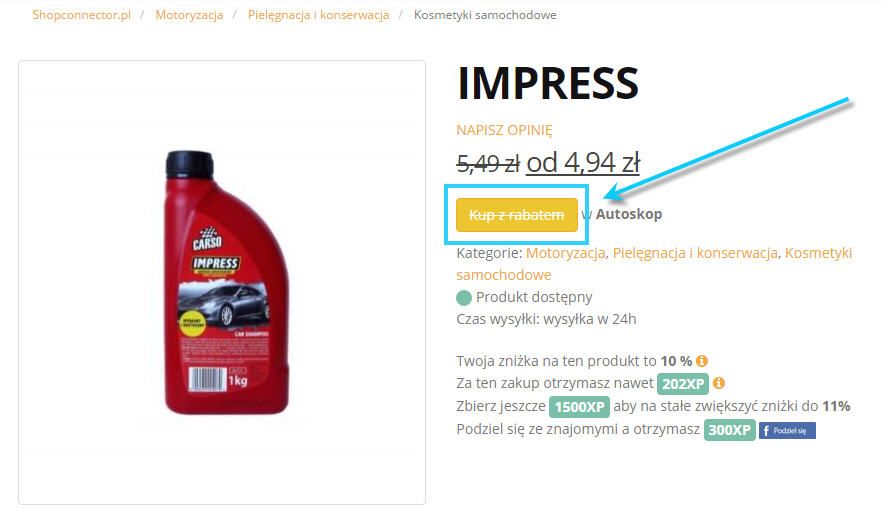Click the info icon next to 202XP badge
Screen dimensions: 885x511
pyautogui.click(x=718, y=383)
